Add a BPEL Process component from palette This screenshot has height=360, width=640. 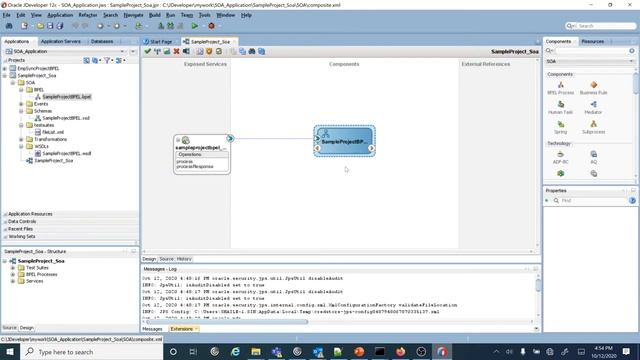[560, 88]
